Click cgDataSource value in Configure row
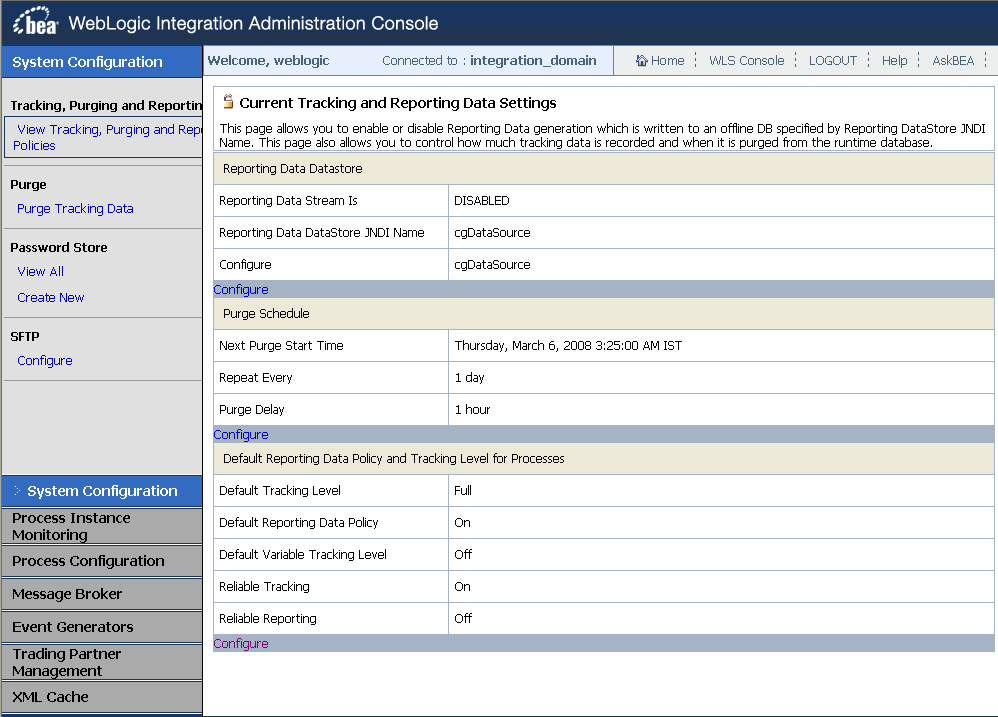This screenshot has height=717, width=998. (492, 265)
